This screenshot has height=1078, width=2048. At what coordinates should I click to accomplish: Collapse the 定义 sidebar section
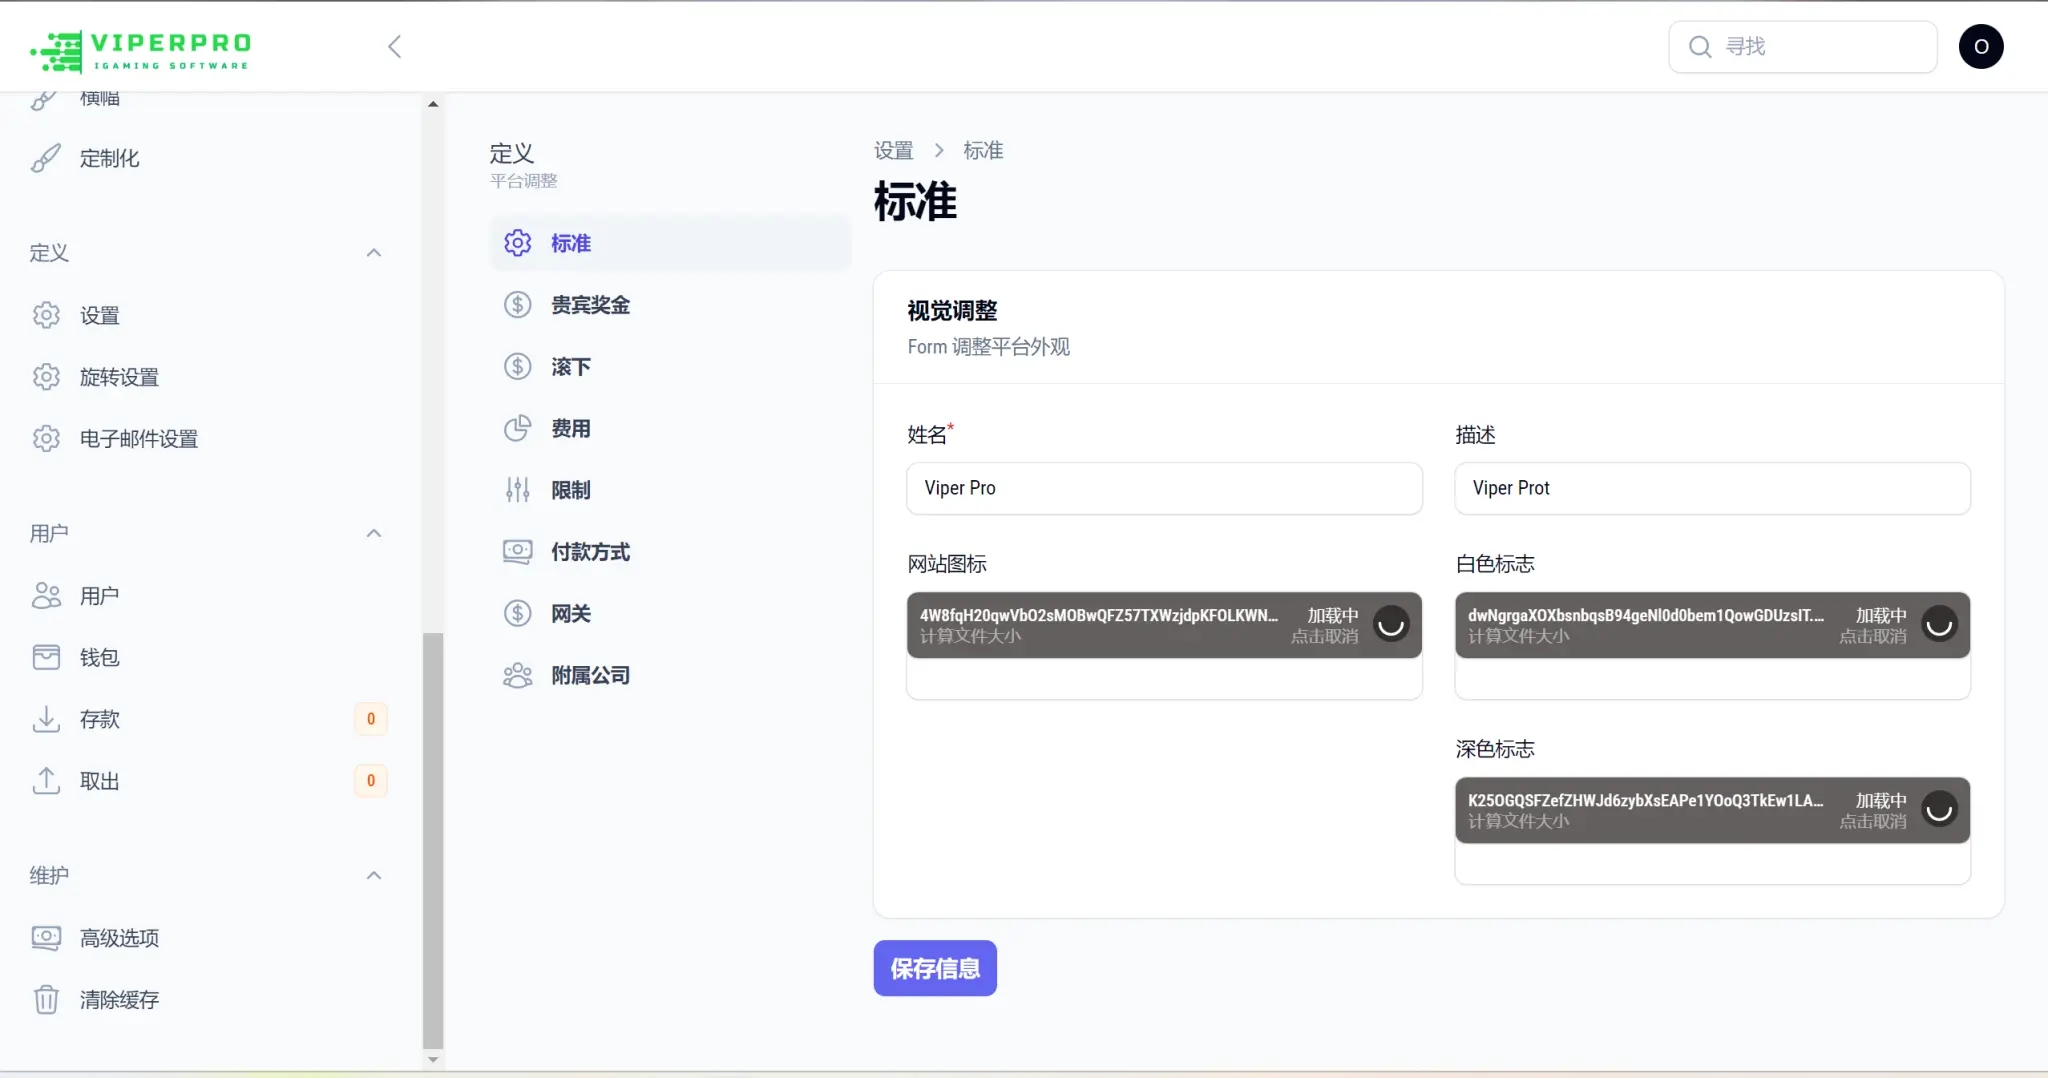372,252
